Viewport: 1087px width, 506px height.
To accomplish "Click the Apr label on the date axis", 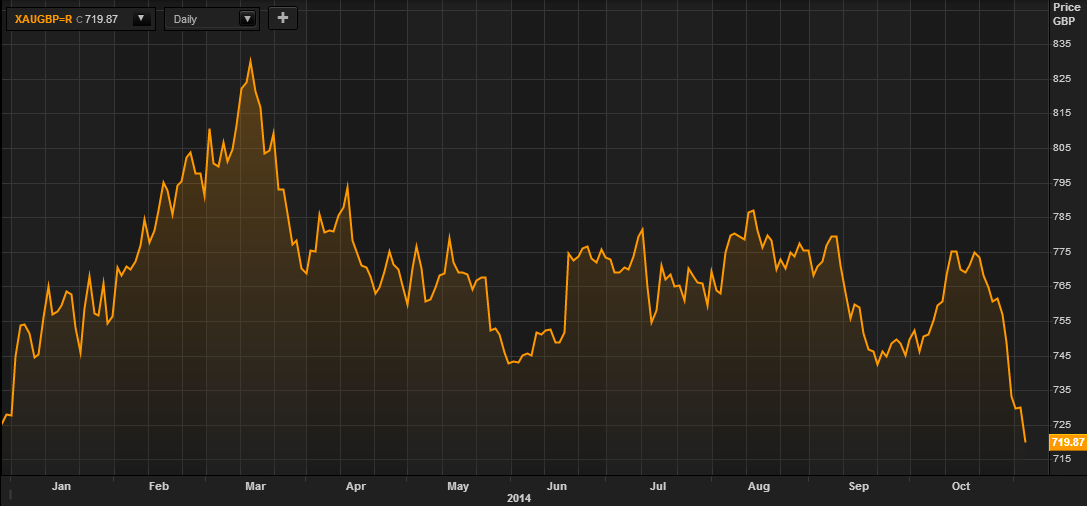I will [355, 487].
